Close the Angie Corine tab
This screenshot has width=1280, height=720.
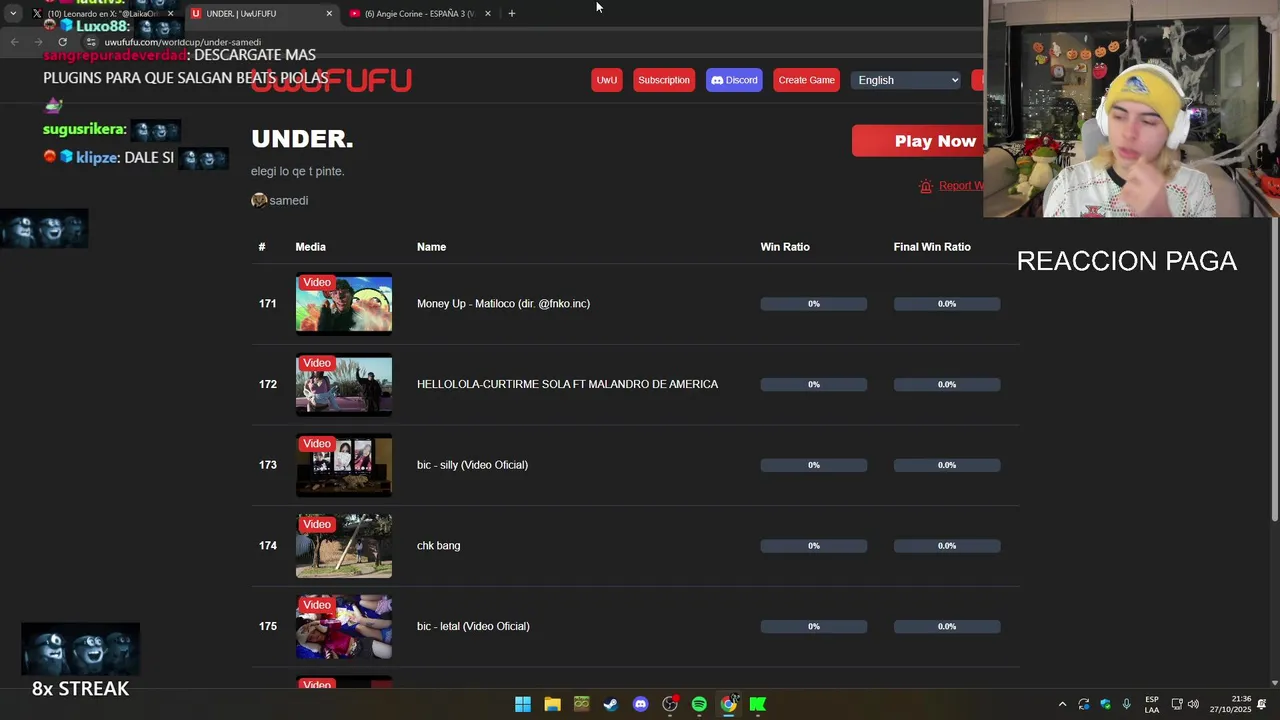(x=488, y=13)
